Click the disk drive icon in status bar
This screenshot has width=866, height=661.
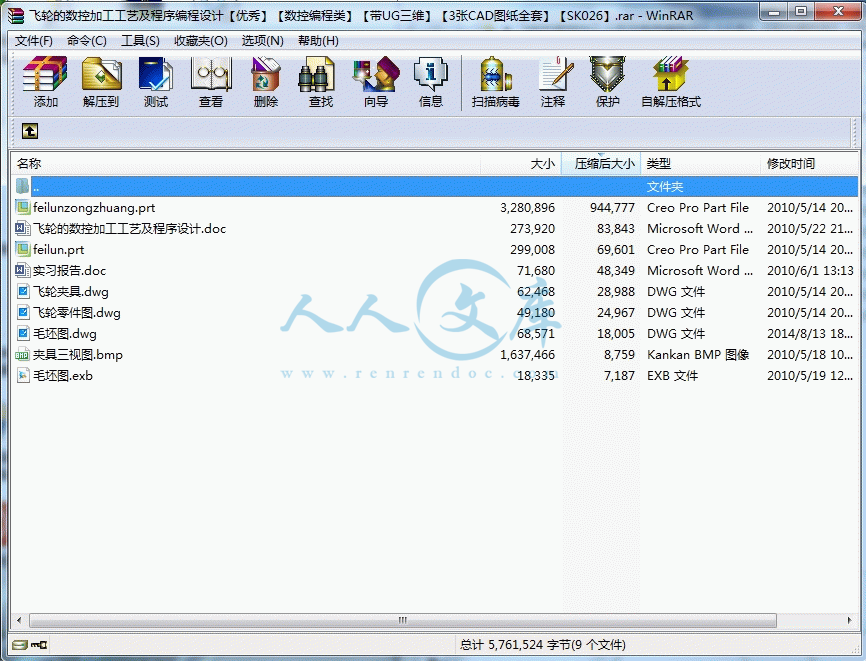tap(19, 644)
